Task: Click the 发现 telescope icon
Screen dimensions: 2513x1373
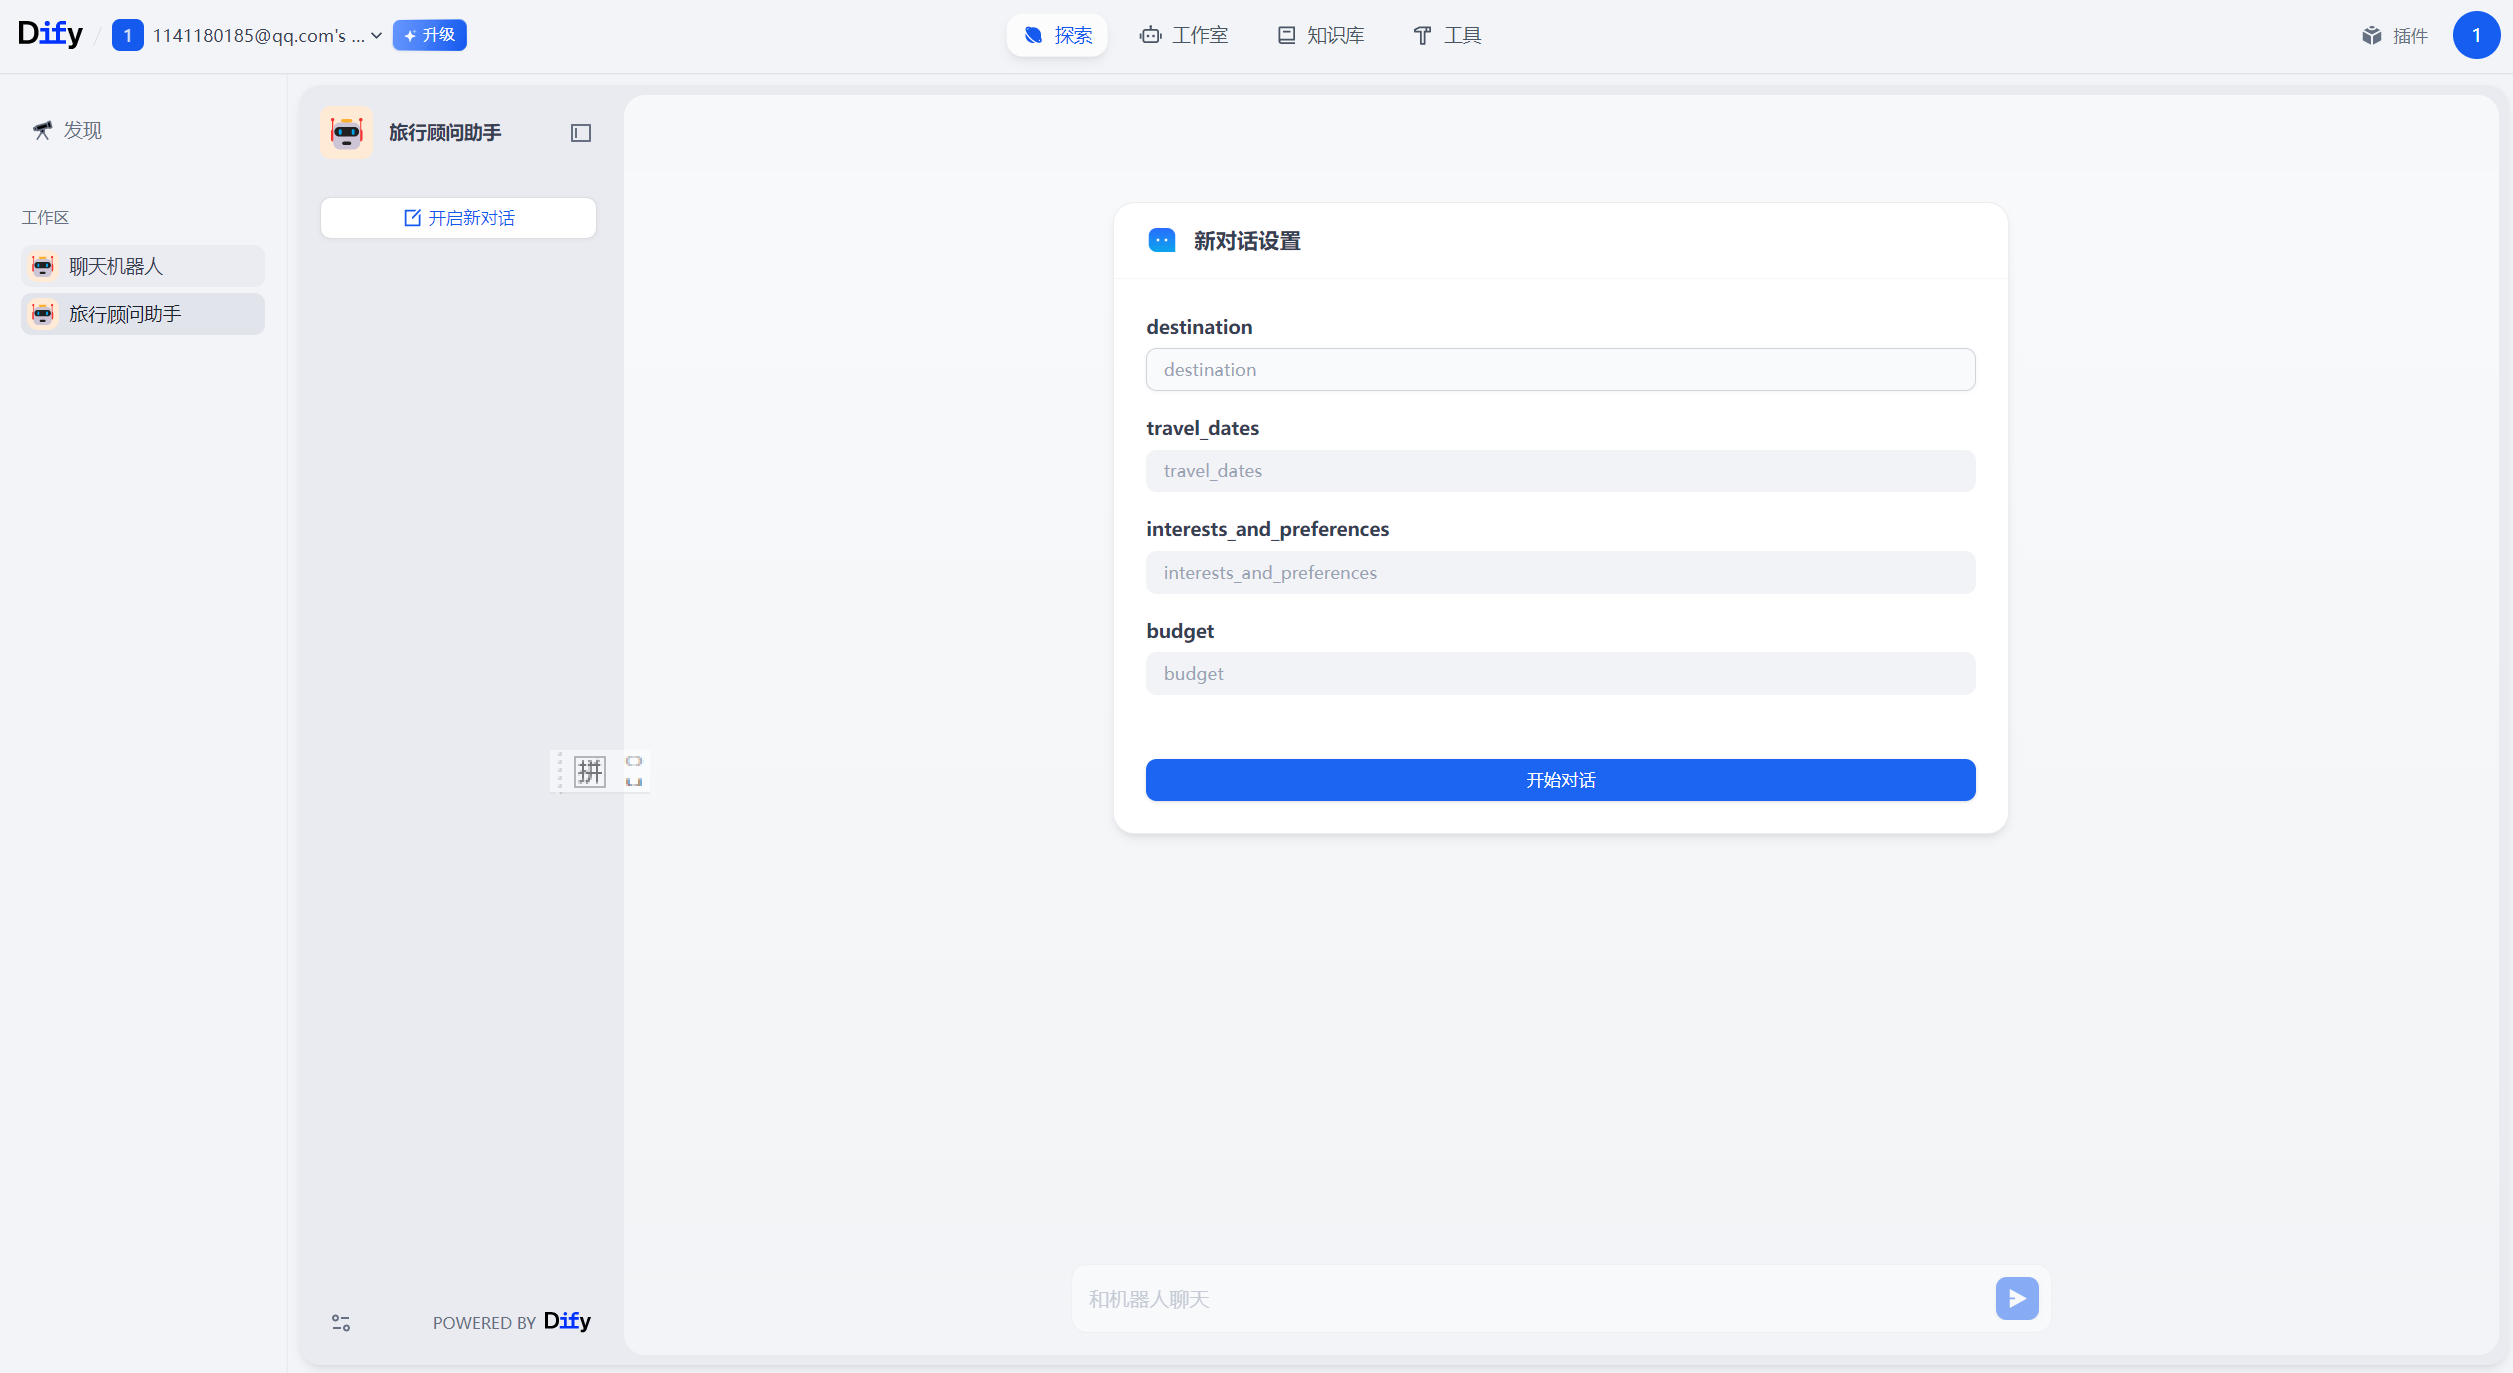Action: point(42,130)
